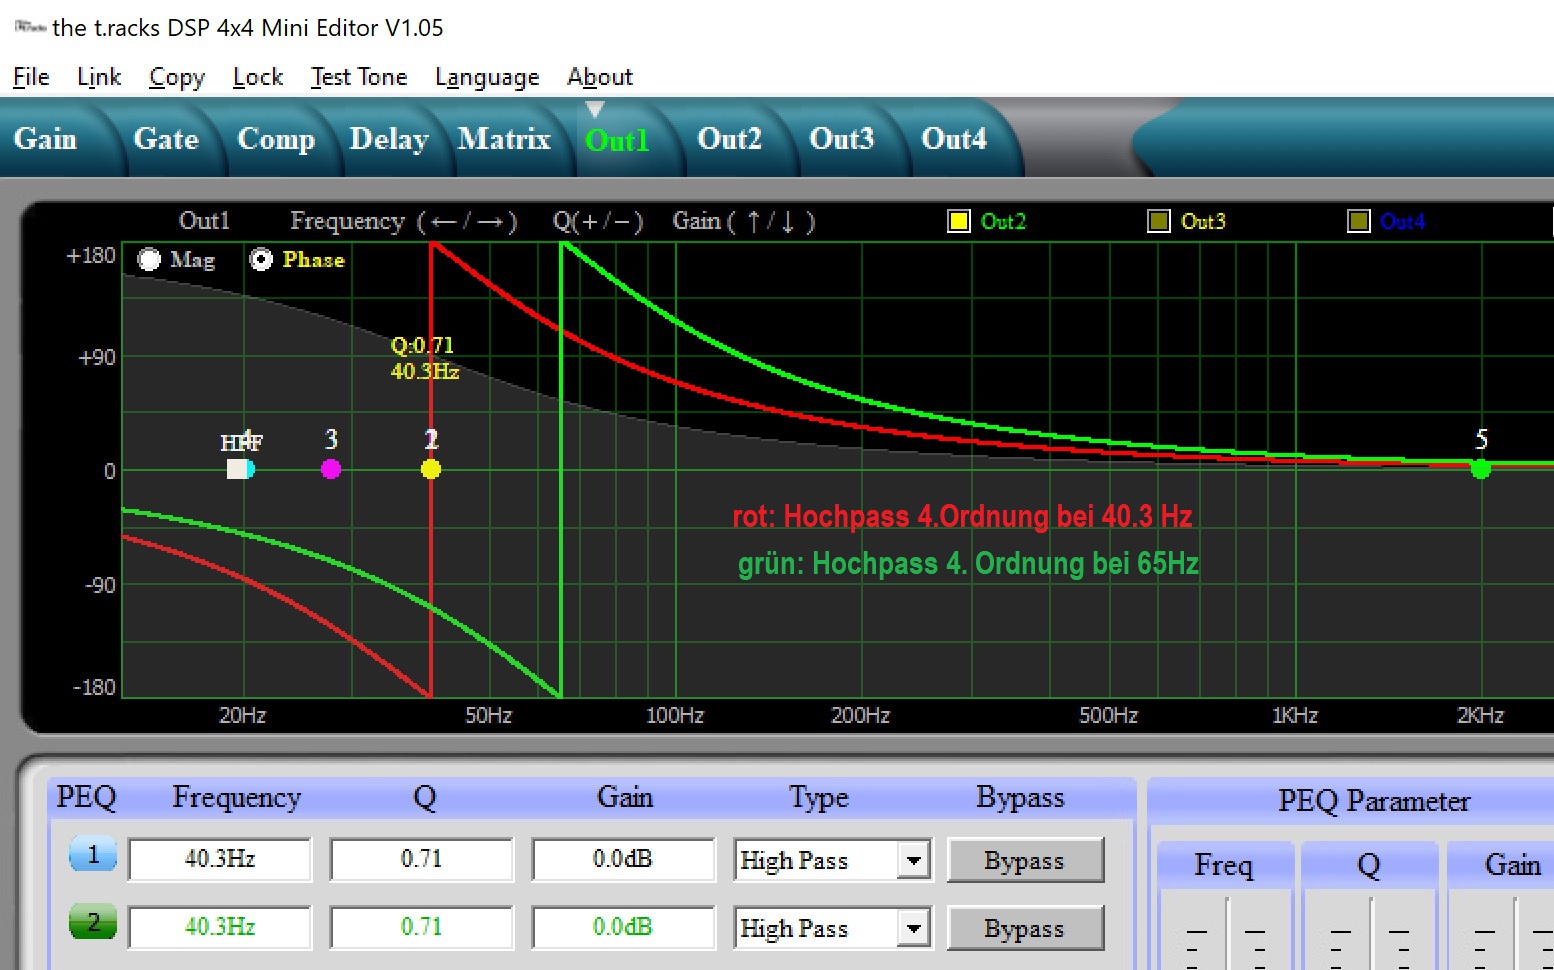This screenshot has width=1554, height=970.
Task: Switch to the Matrix tab
Action: [x=504, y=139]
